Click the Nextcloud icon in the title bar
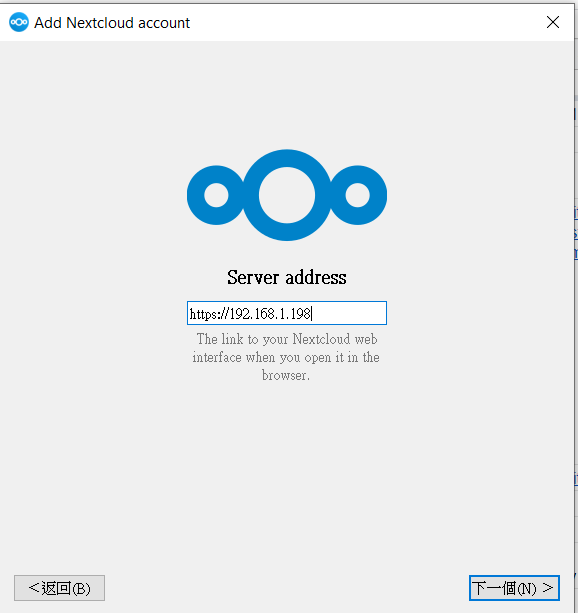The width and height of the screenshot is (578, 613). [19, 22]
